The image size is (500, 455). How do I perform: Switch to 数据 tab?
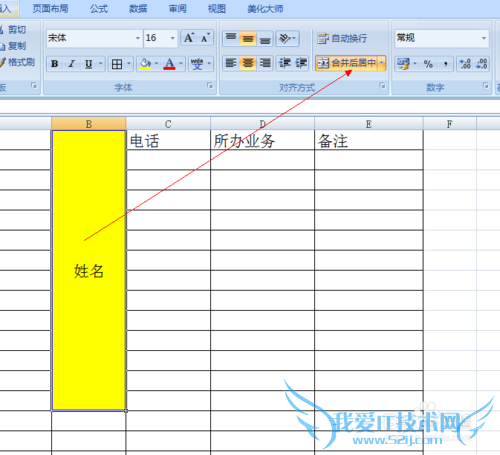point(138,8)
